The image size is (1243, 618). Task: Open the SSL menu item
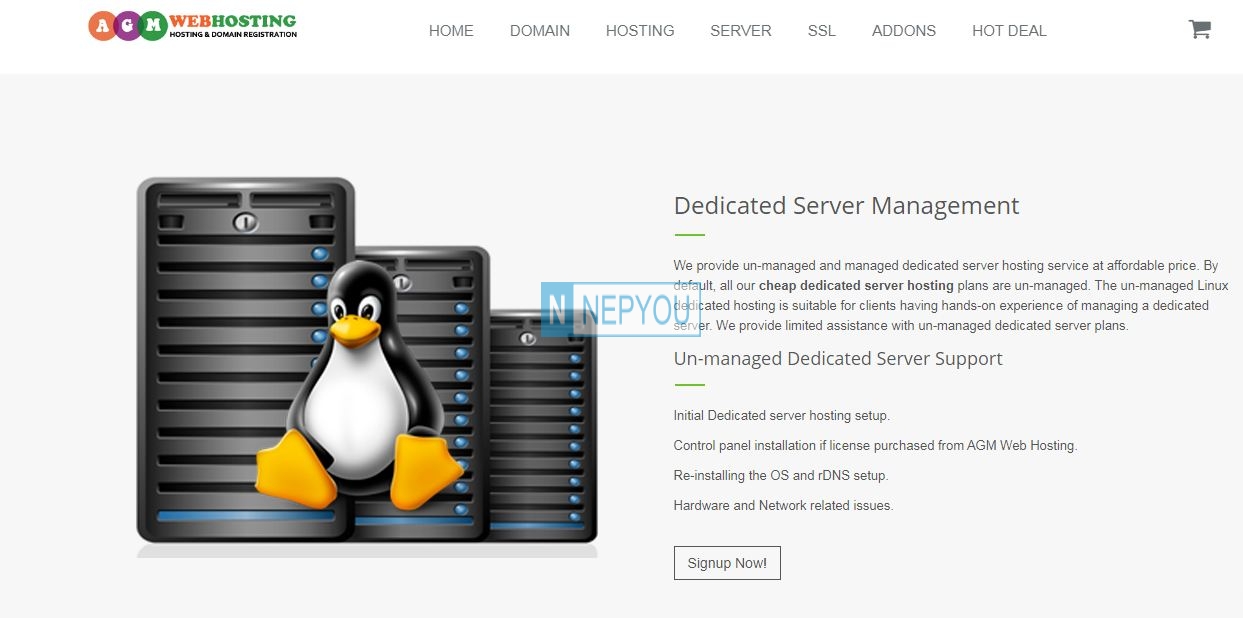click(822, 31)
